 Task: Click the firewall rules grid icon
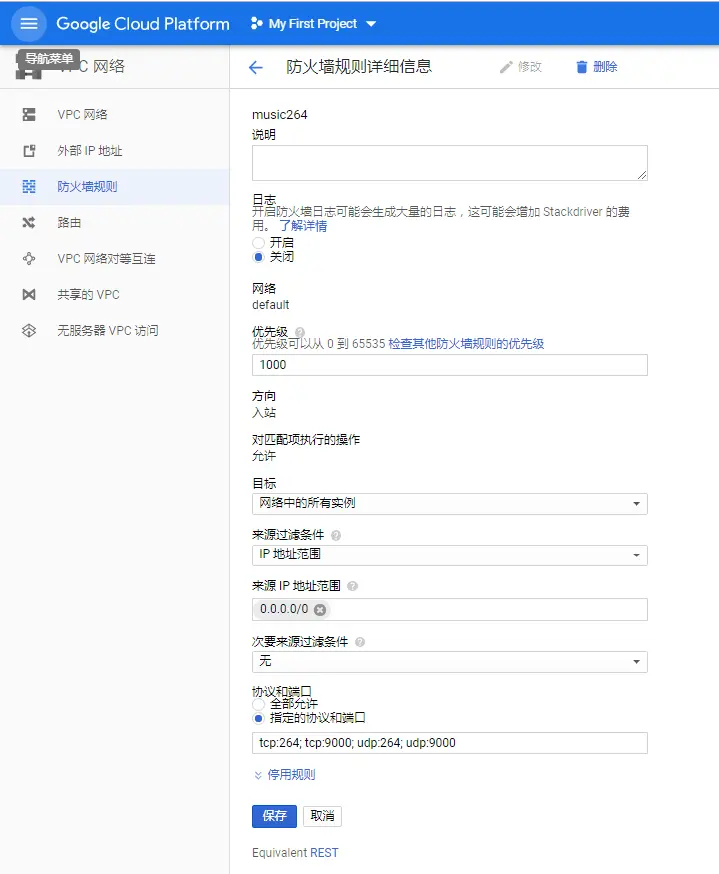pos(29,187)
